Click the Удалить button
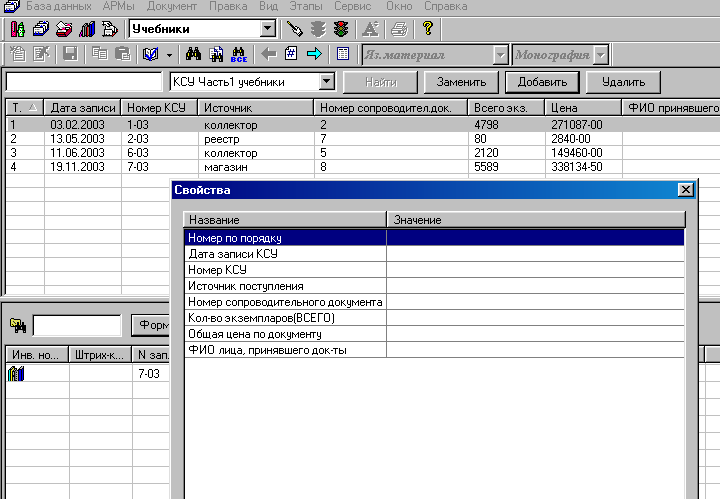The image size is (720, 499). 624,82
